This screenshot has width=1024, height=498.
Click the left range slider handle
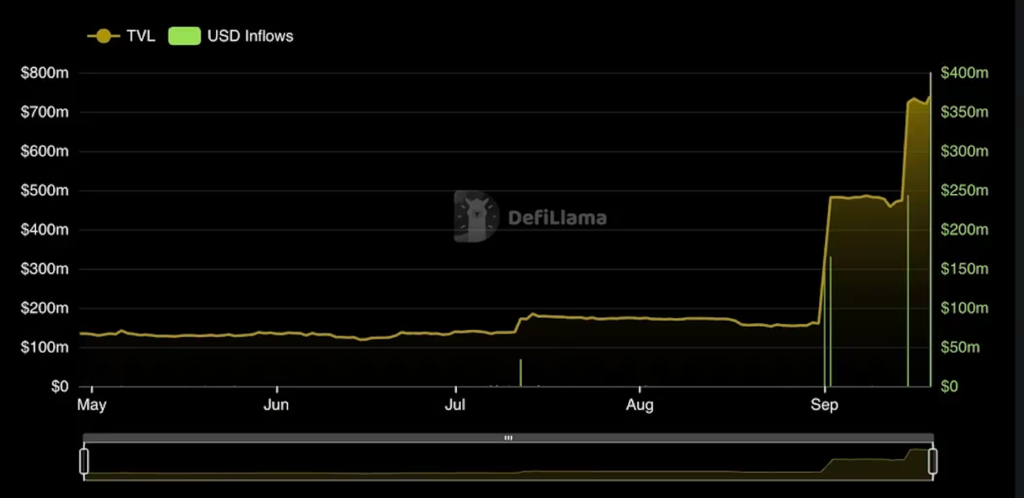click(x=84, y=461)
